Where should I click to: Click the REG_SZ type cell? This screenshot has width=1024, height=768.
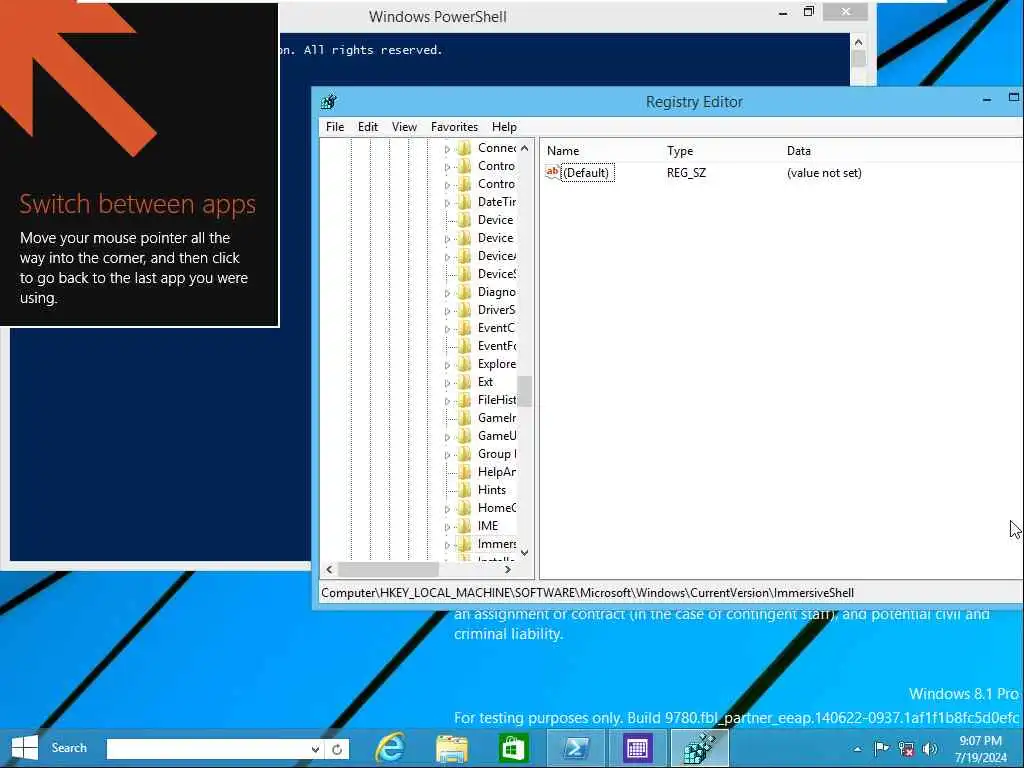point(686,173)
